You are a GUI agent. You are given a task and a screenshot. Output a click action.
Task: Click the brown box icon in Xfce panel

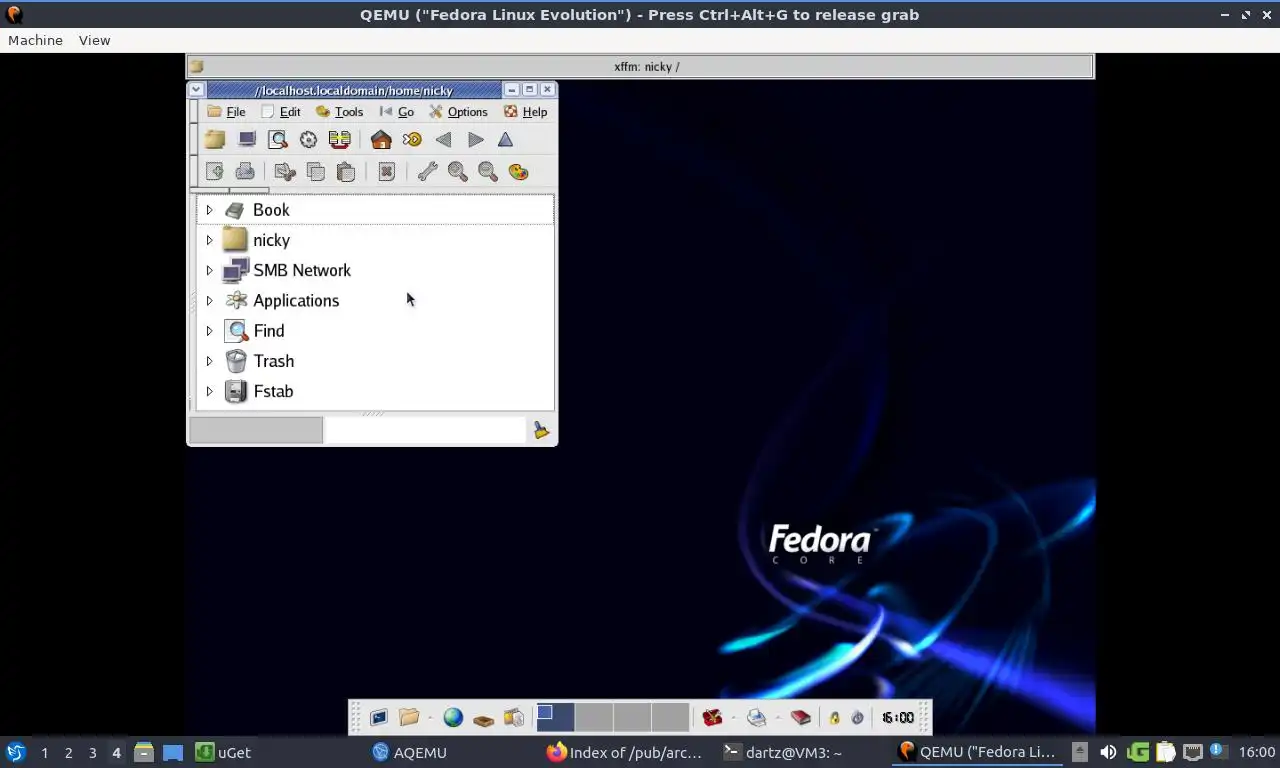click(x=483, y=719)
